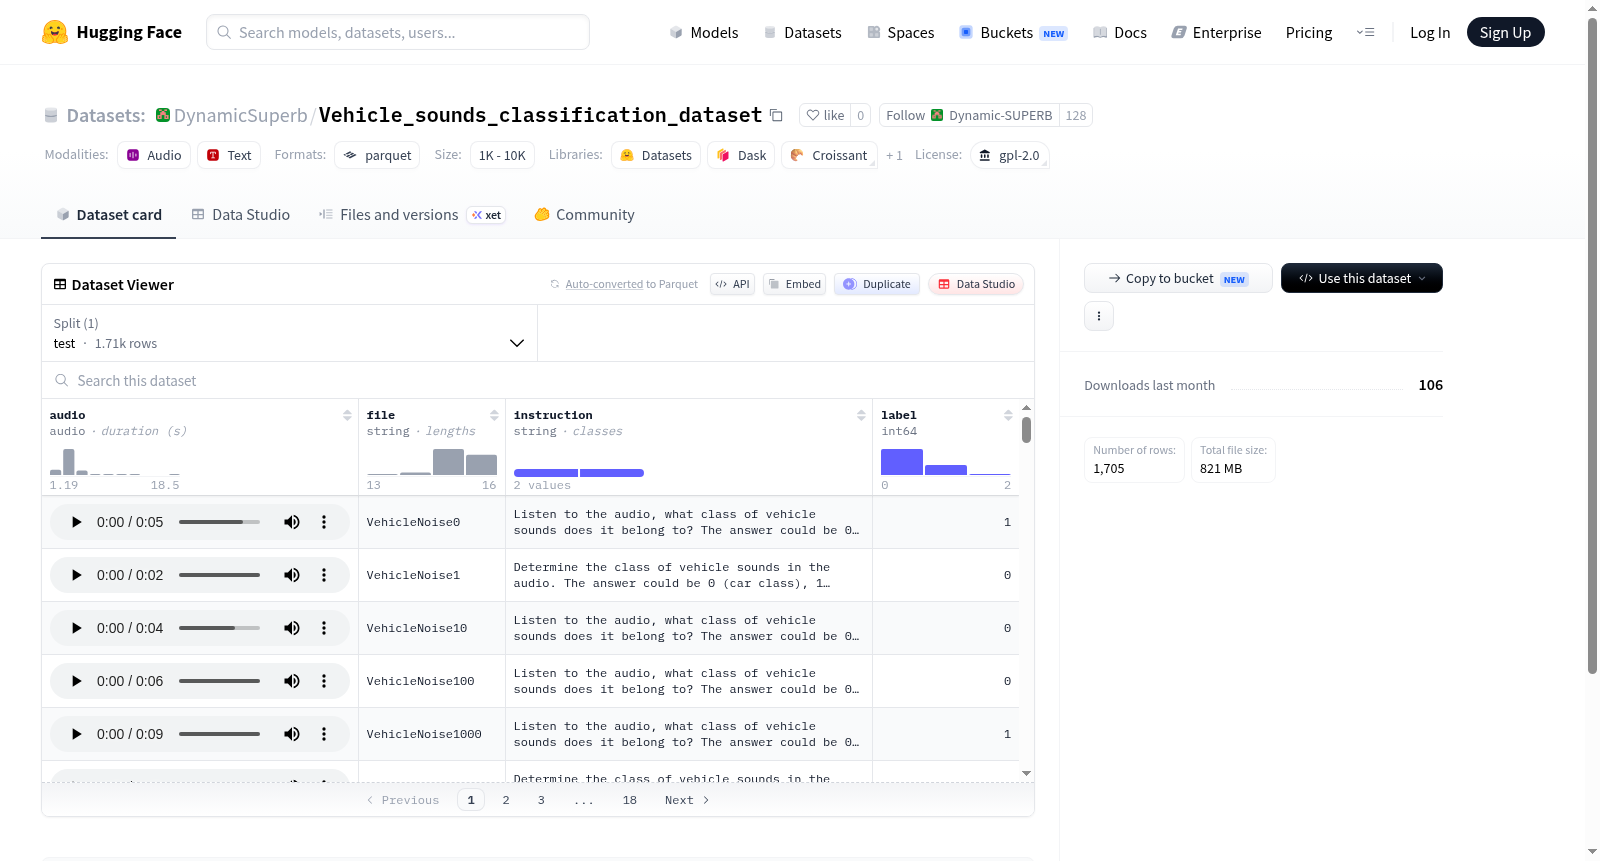Mute the VehicleNoise100 audio player
Image resolution: width=1600 pixels, height=861 pixels.
[292, 681]
